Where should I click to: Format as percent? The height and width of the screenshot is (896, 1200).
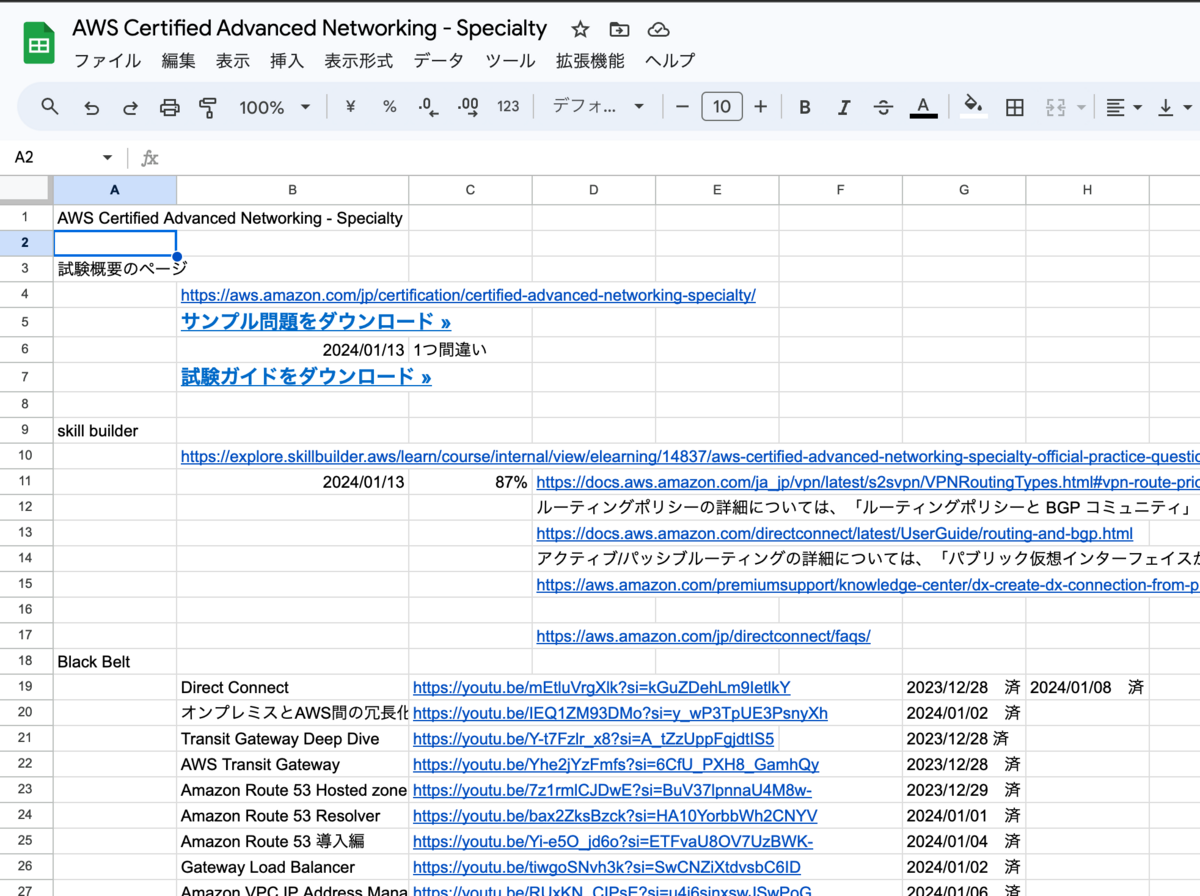(390, 107)
